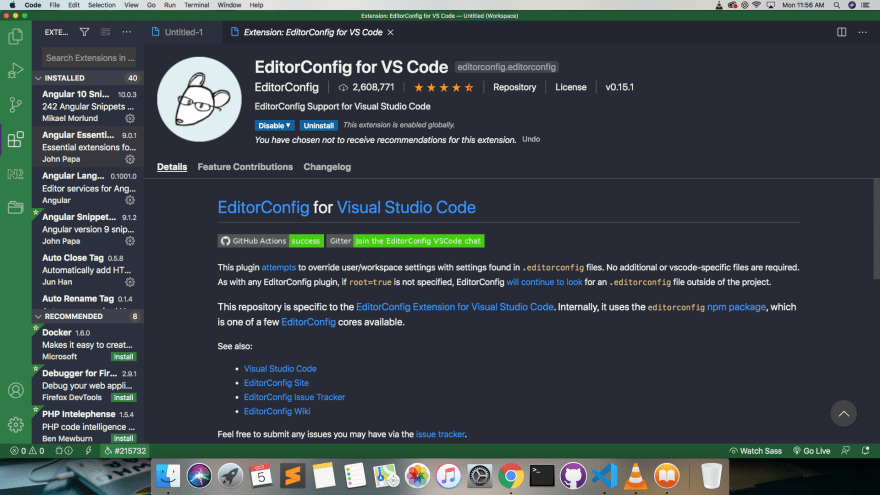Click the GitHub Actions success badge
The width and height of the screenshot is (880, 495).
pos(271,241)
